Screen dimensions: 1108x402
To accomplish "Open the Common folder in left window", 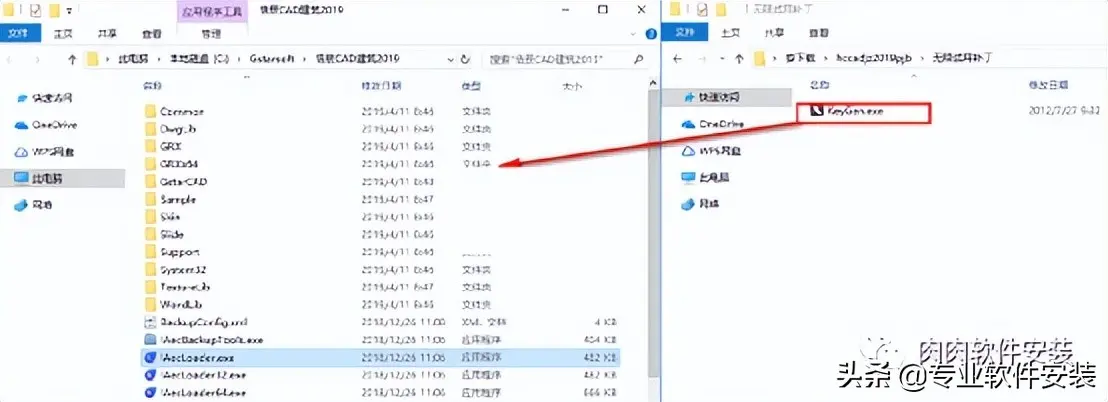I will (x=182, y=111).
